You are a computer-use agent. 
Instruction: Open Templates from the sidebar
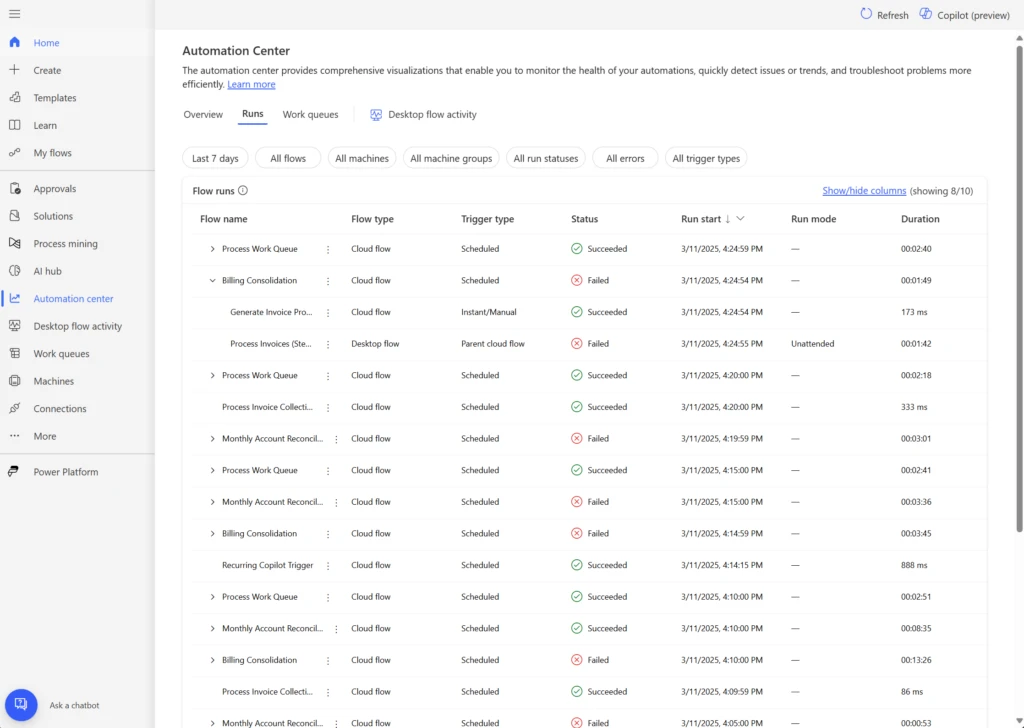[x=53, y=97]
